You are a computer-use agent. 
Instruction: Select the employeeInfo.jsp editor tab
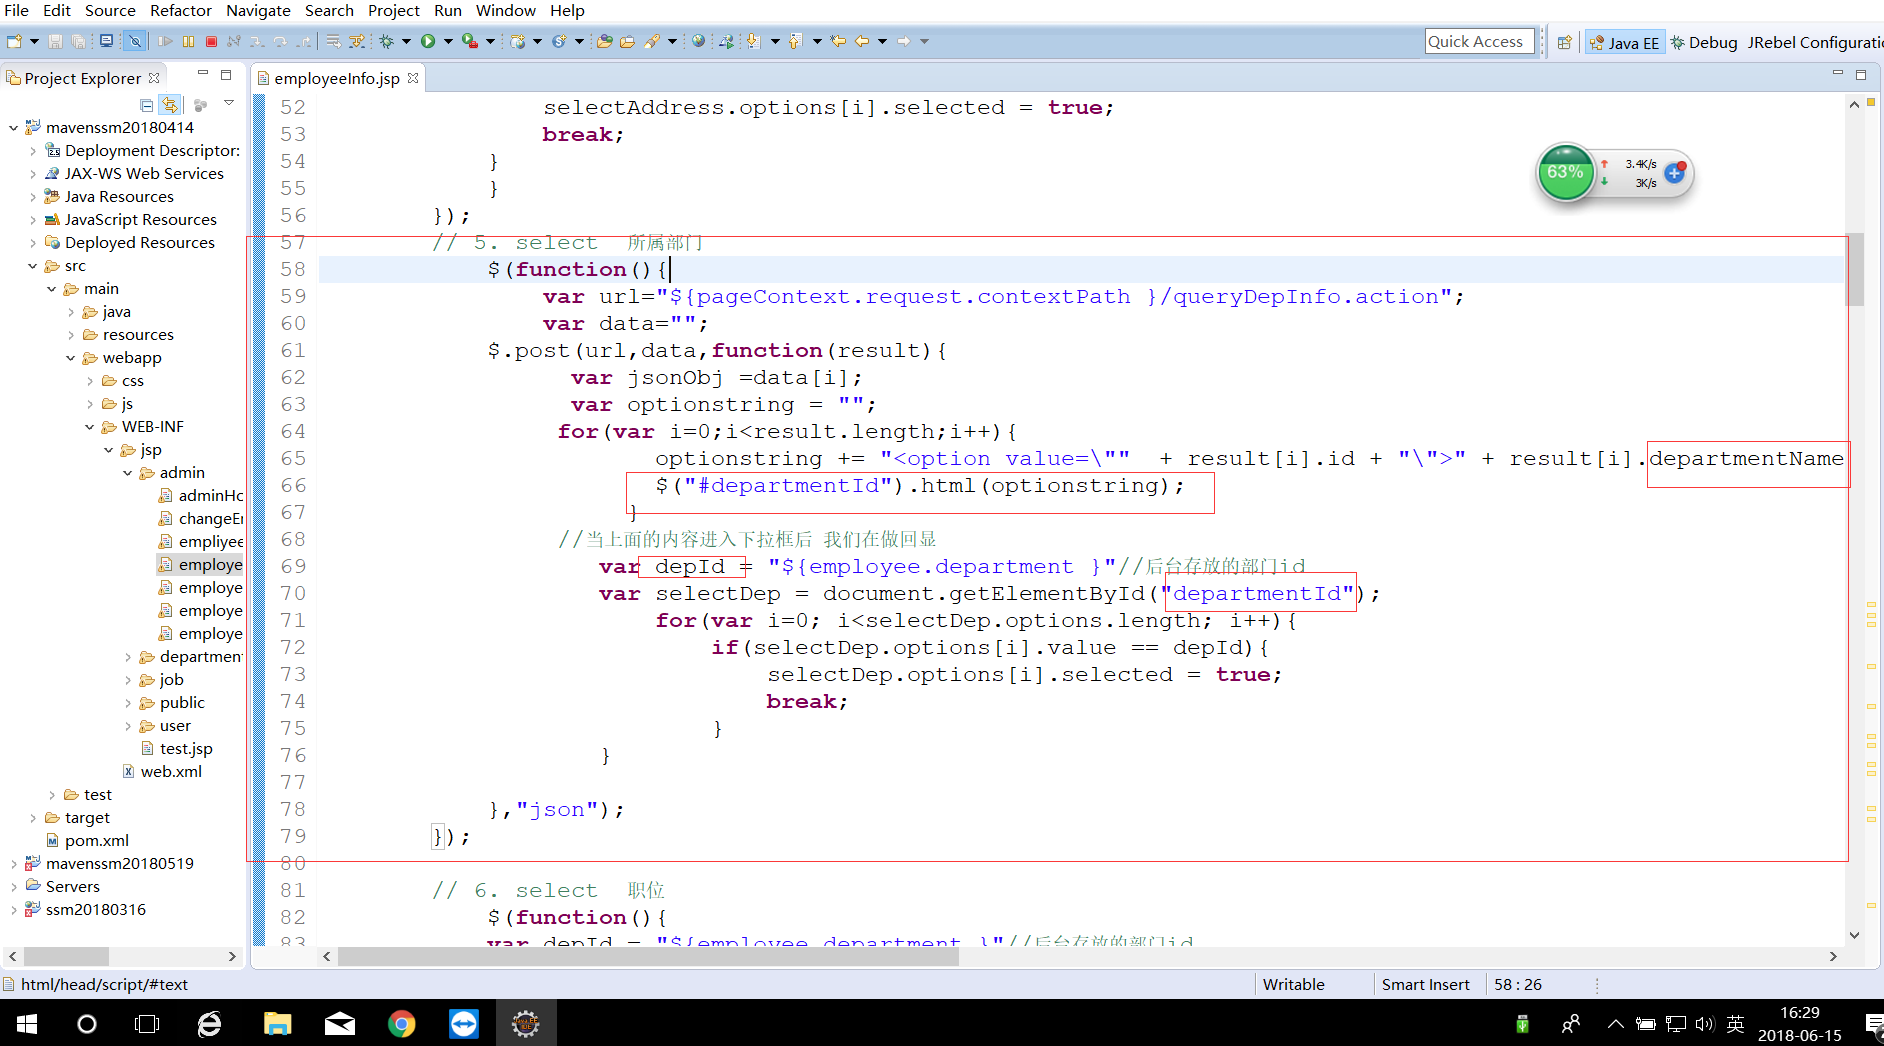336,78
